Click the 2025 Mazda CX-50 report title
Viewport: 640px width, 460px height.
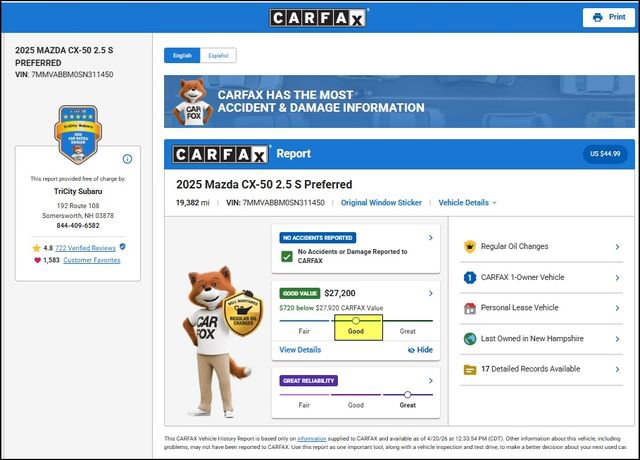click(264, 184)
